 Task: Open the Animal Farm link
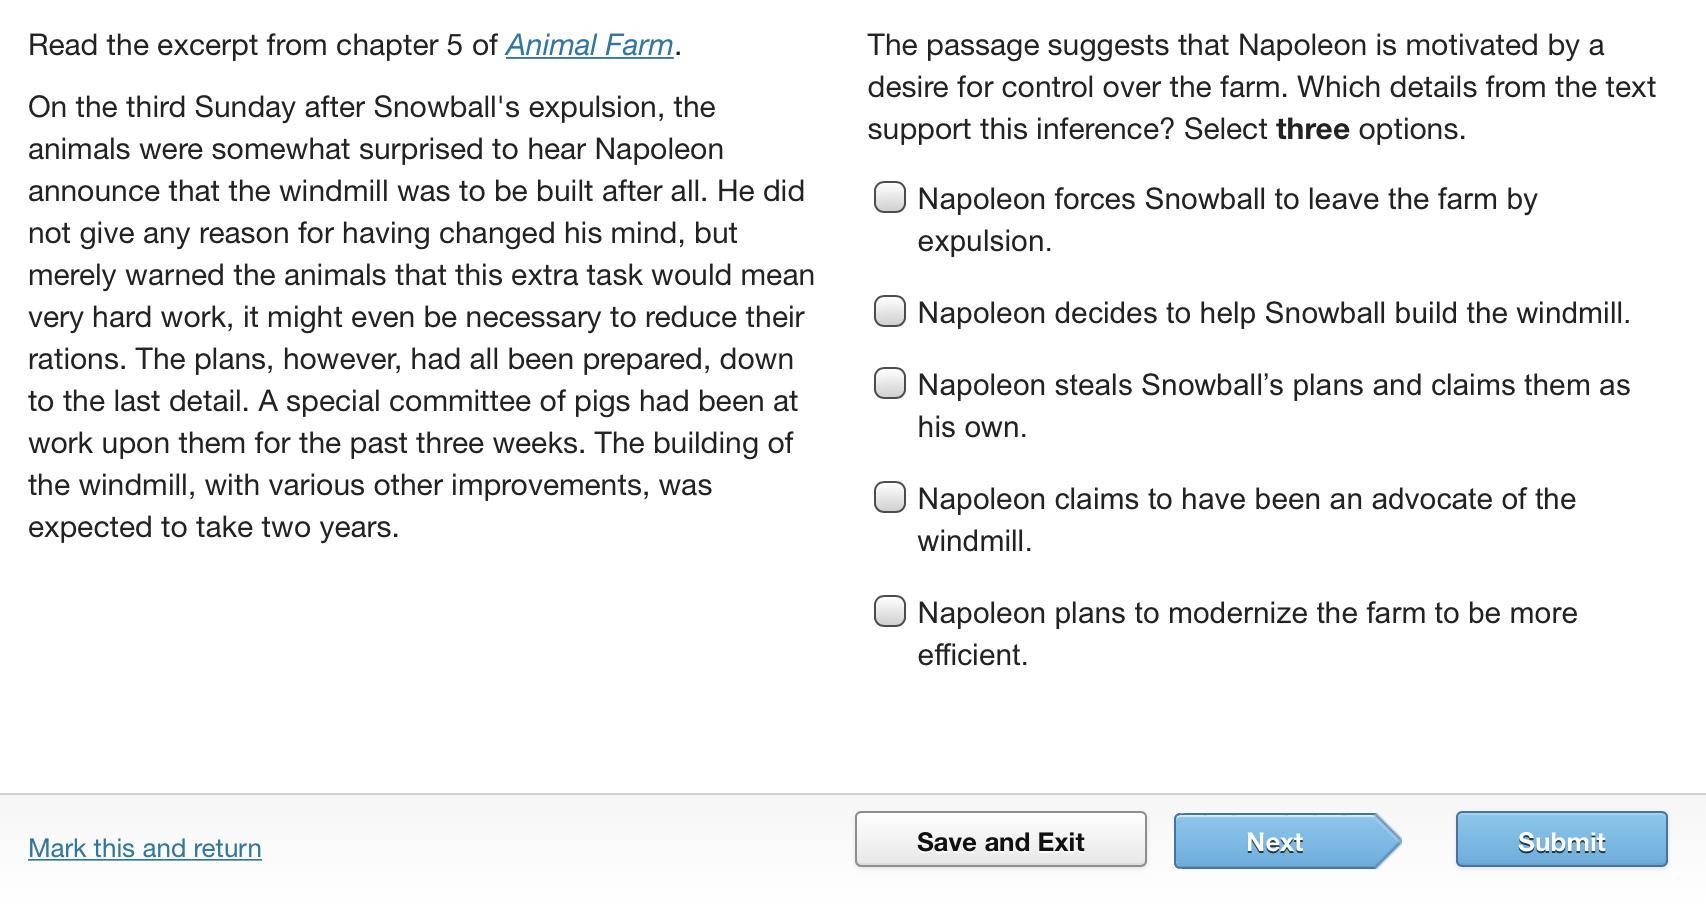589,45
